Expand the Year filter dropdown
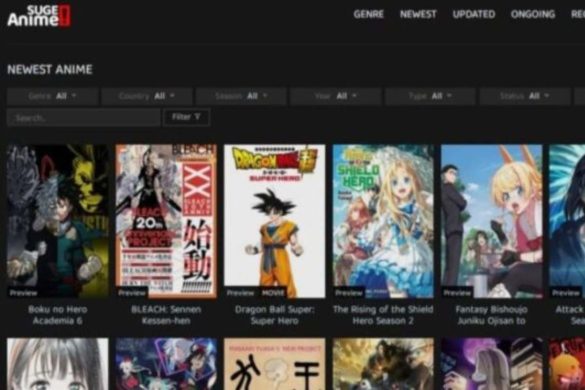Screen dimensions: 585x390 click(336, 96)
